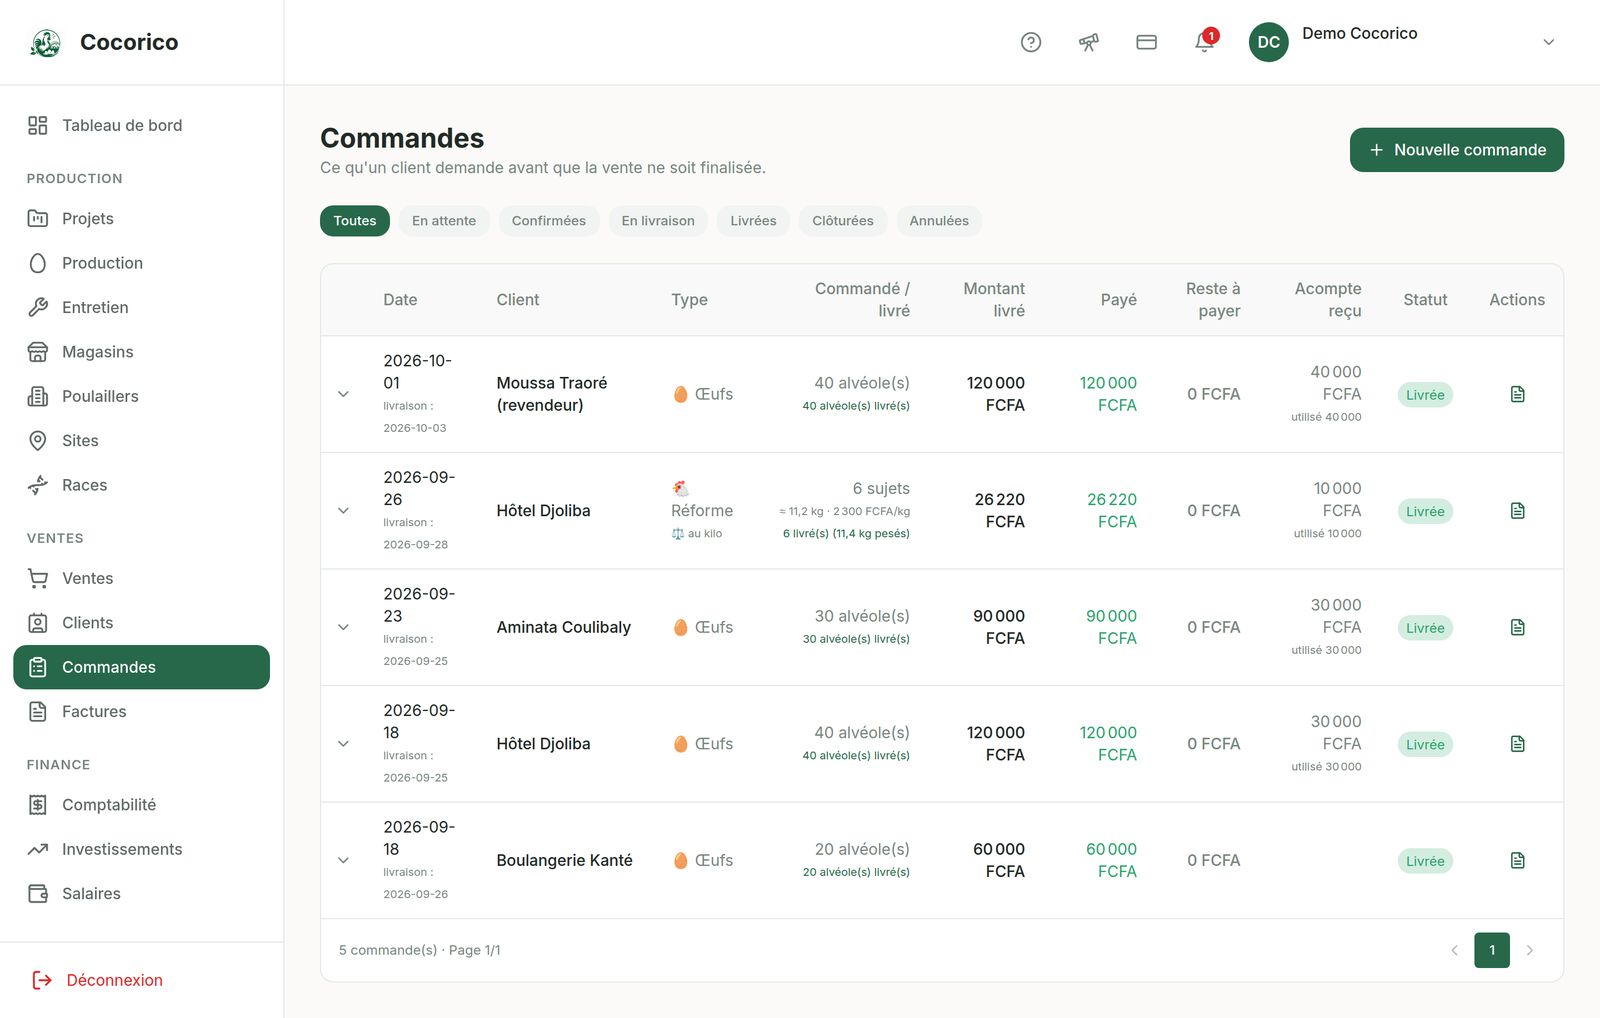Click the Date column header
The image size is (1600, 1018).
(400, 300)
